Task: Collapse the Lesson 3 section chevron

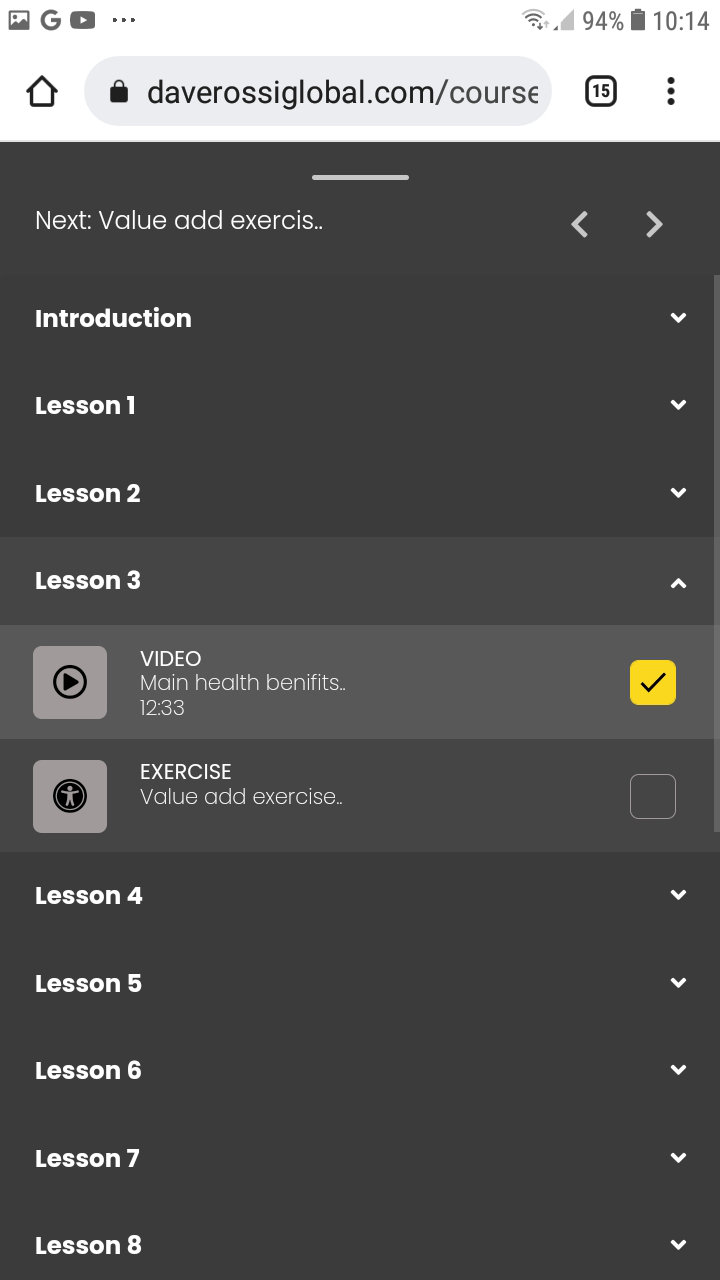Action: tap(678, 582)
